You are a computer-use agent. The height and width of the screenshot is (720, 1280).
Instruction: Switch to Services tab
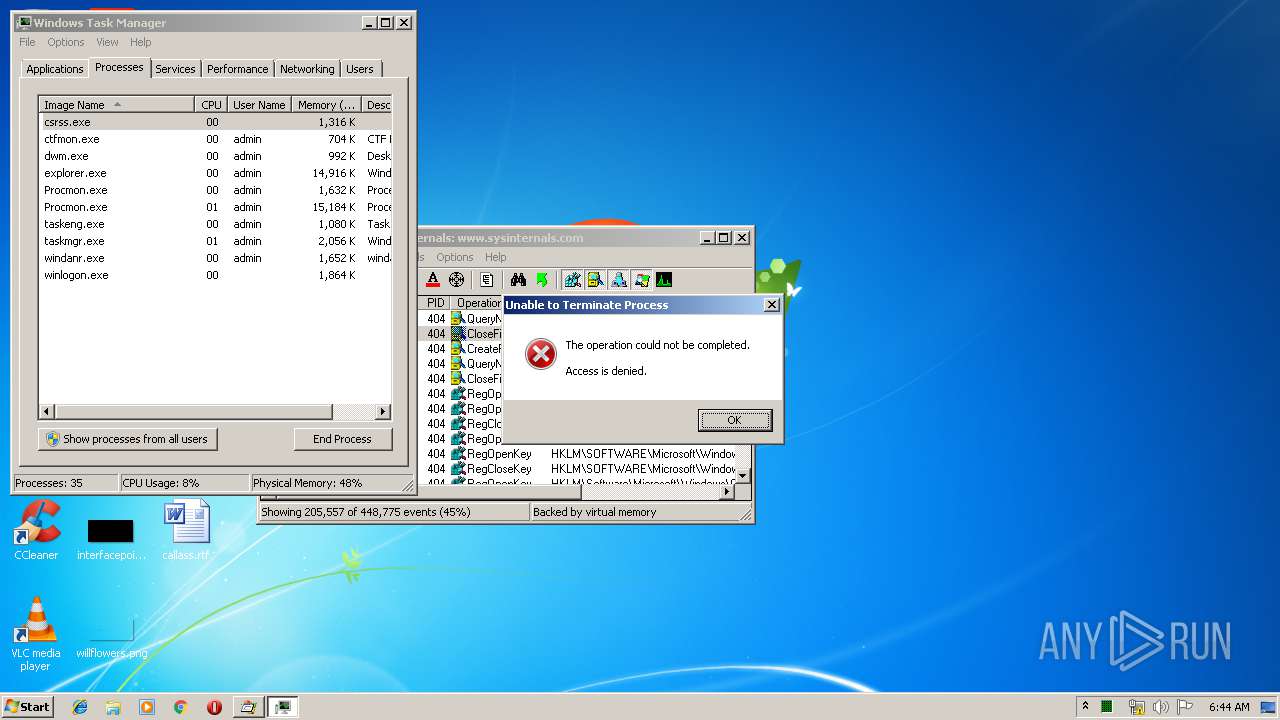point(175,69)
